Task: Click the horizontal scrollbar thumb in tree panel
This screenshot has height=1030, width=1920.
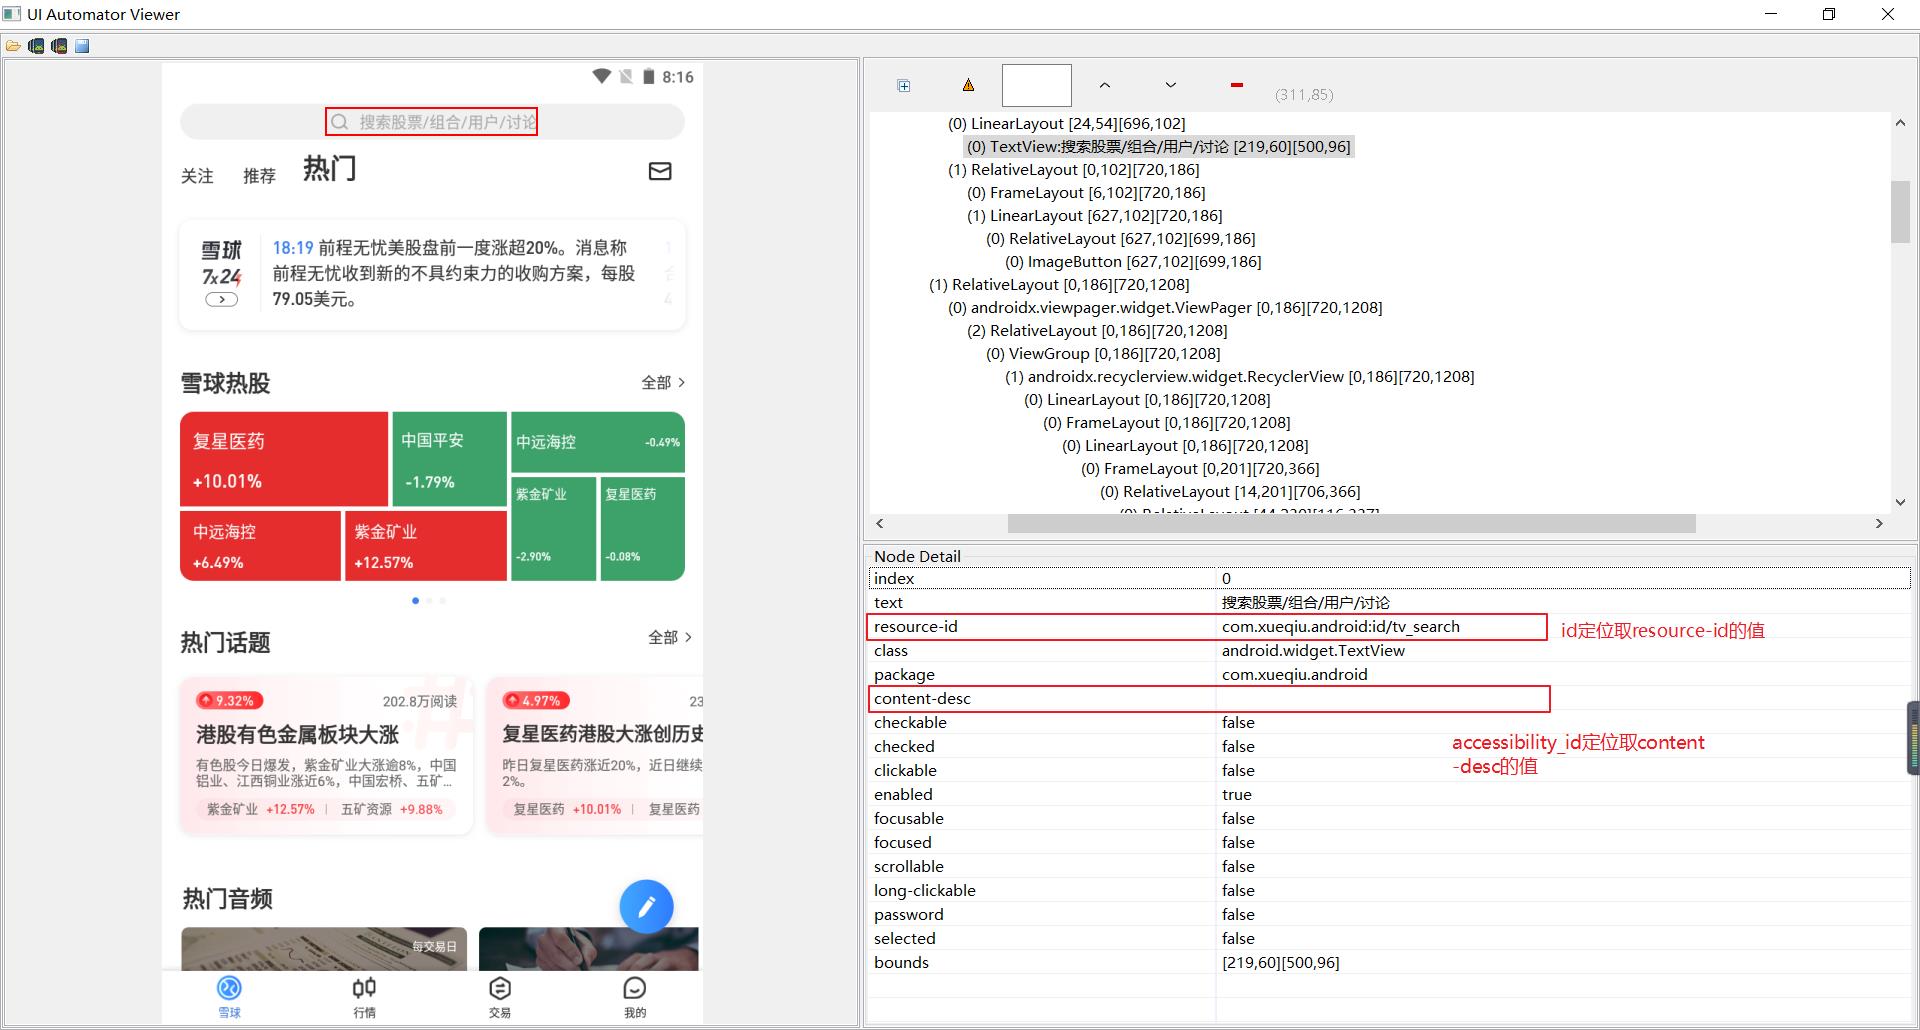Action: coord(1352,523)
